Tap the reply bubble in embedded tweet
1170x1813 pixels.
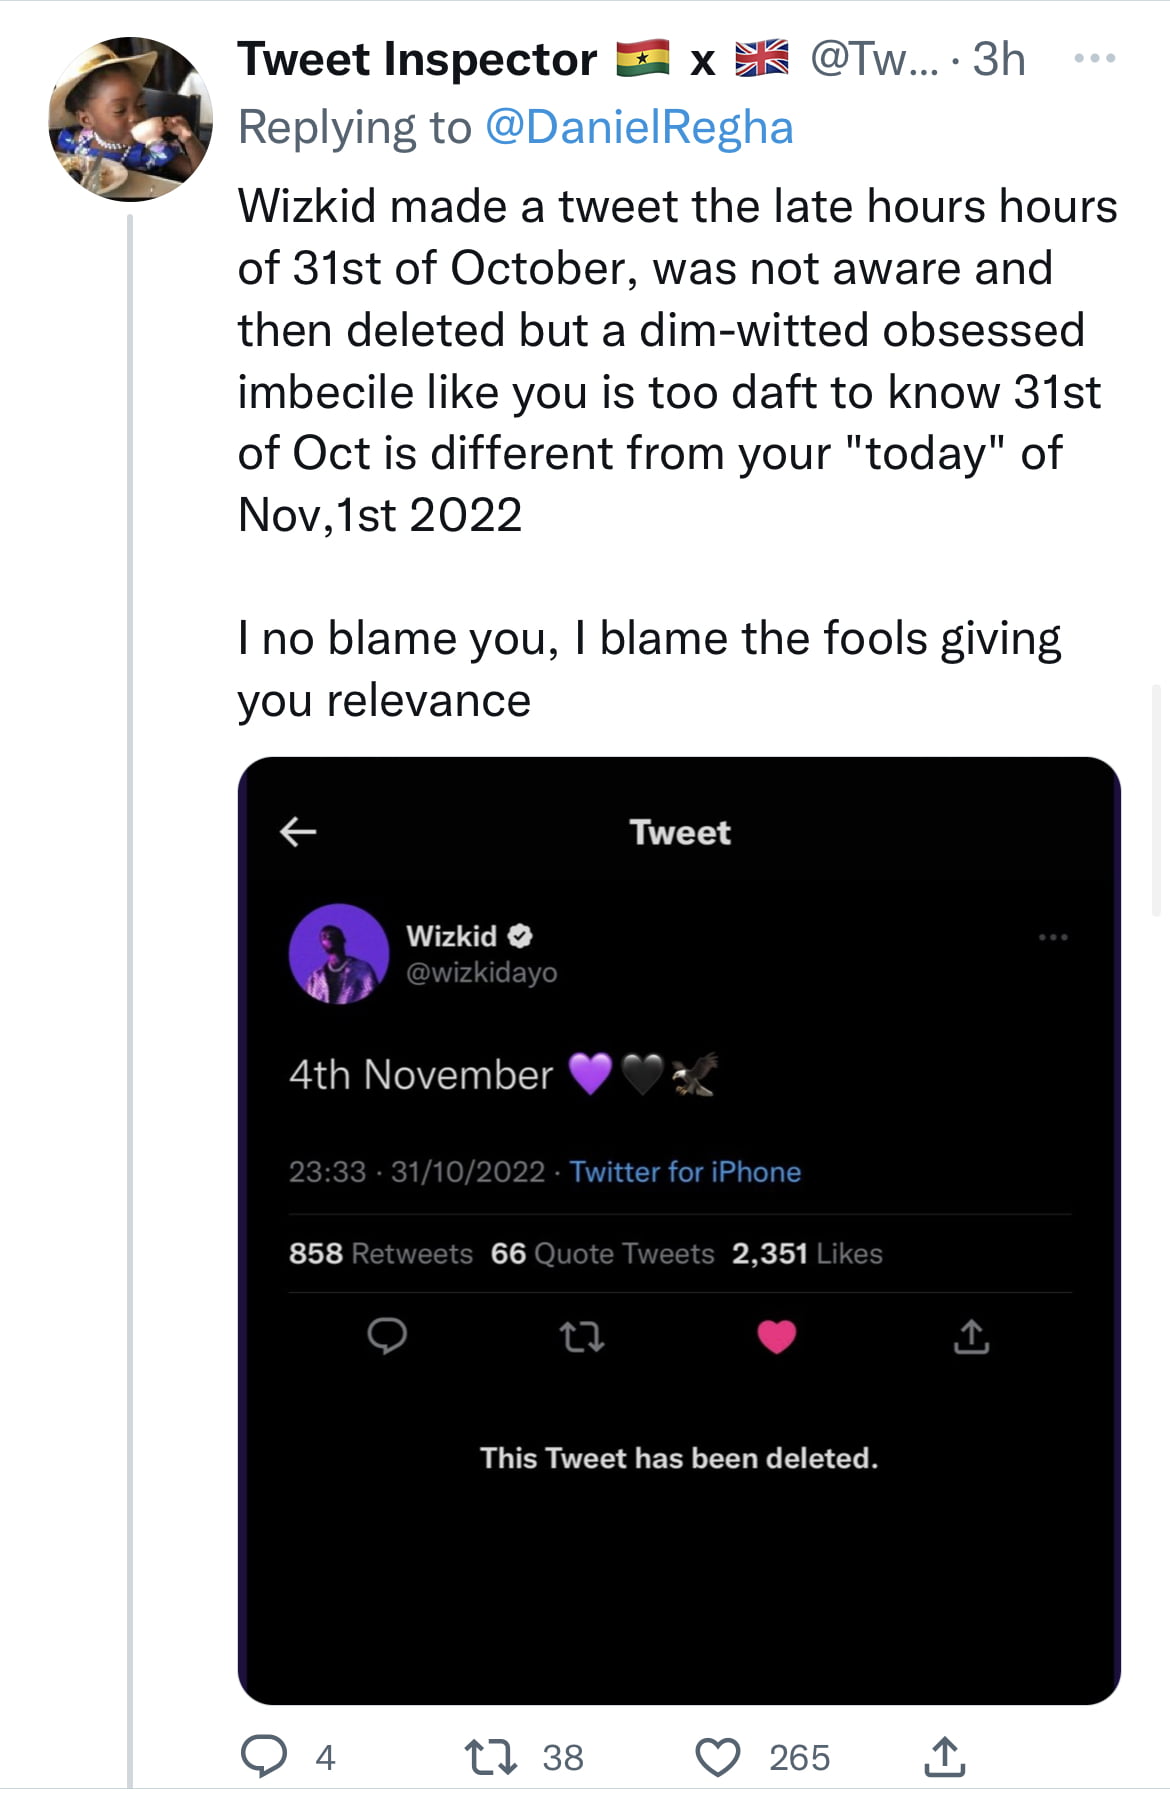pos(387,1336)
